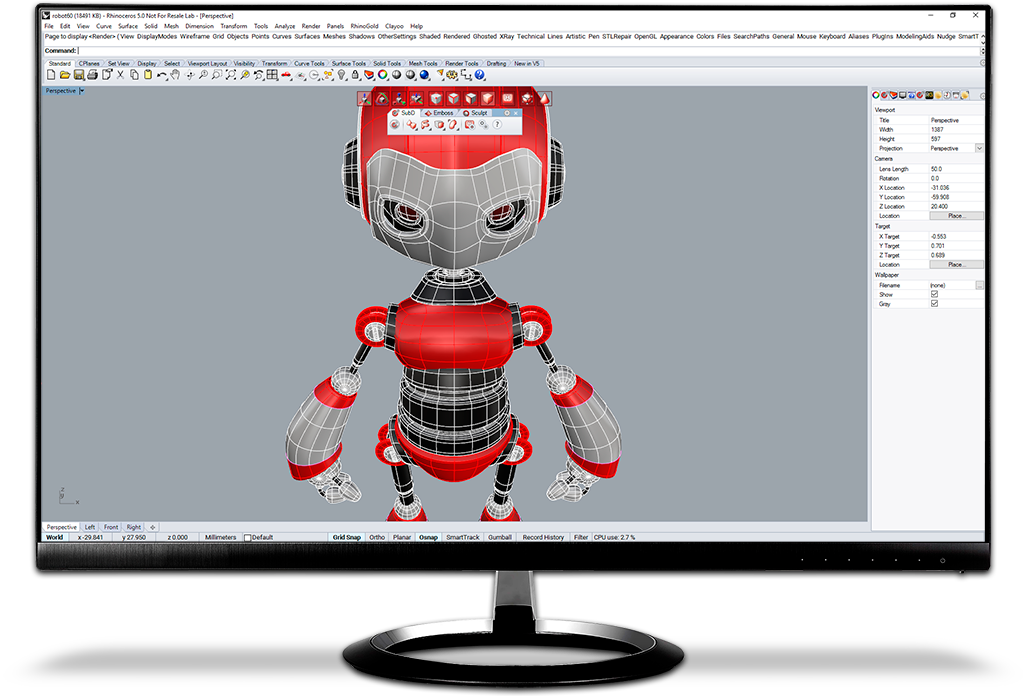
Task: Toggle SmartTrack in the status bar
Action: tap(462, 537)
